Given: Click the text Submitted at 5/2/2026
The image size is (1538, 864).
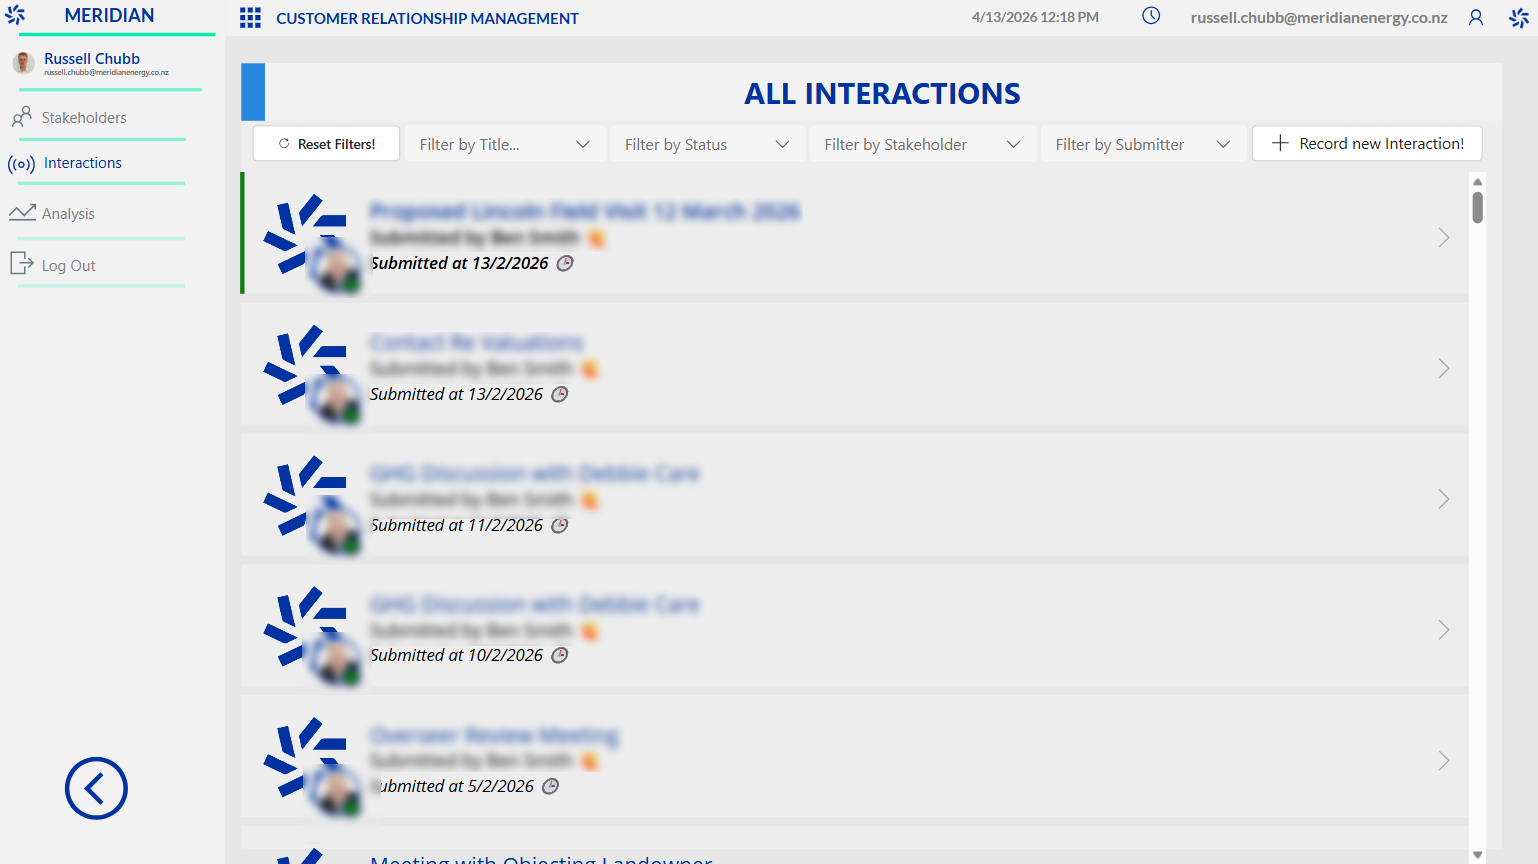Looking at the screenshot, I should tap(452, 786).
